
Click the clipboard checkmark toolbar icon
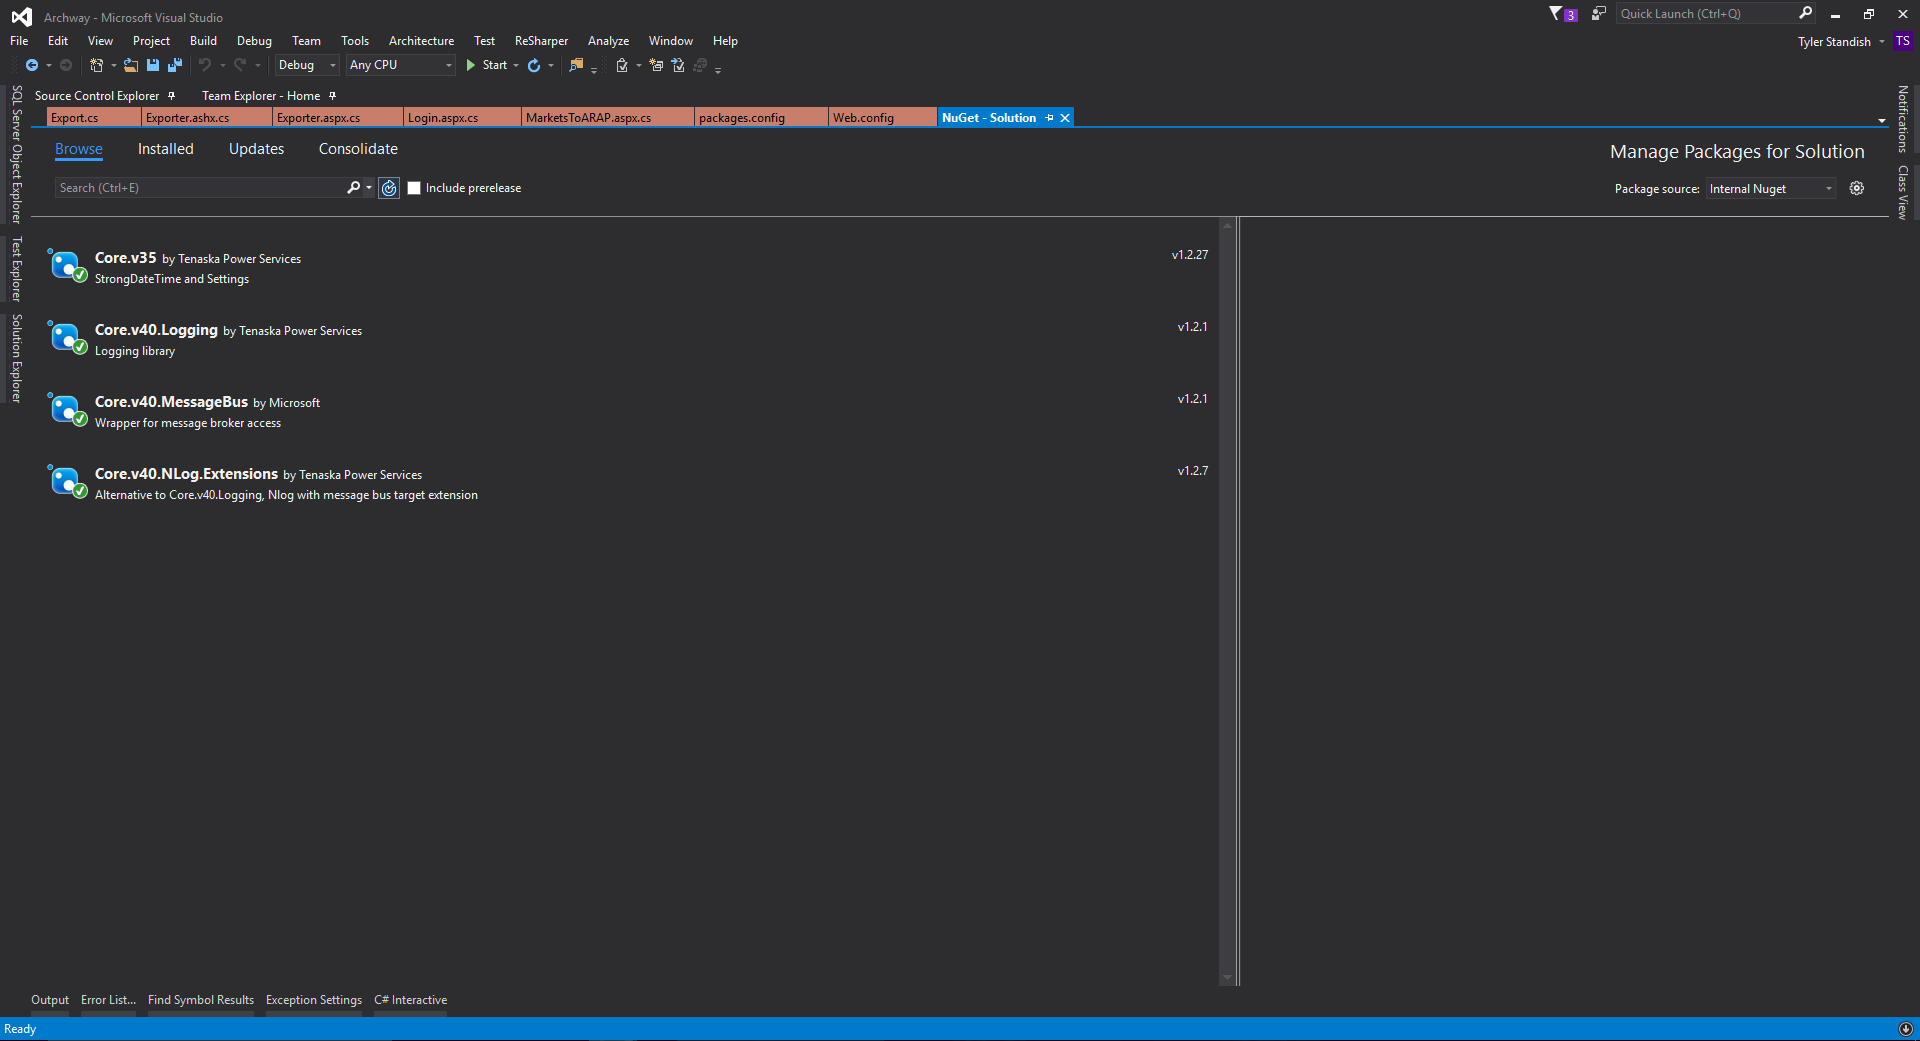point(622,65)
